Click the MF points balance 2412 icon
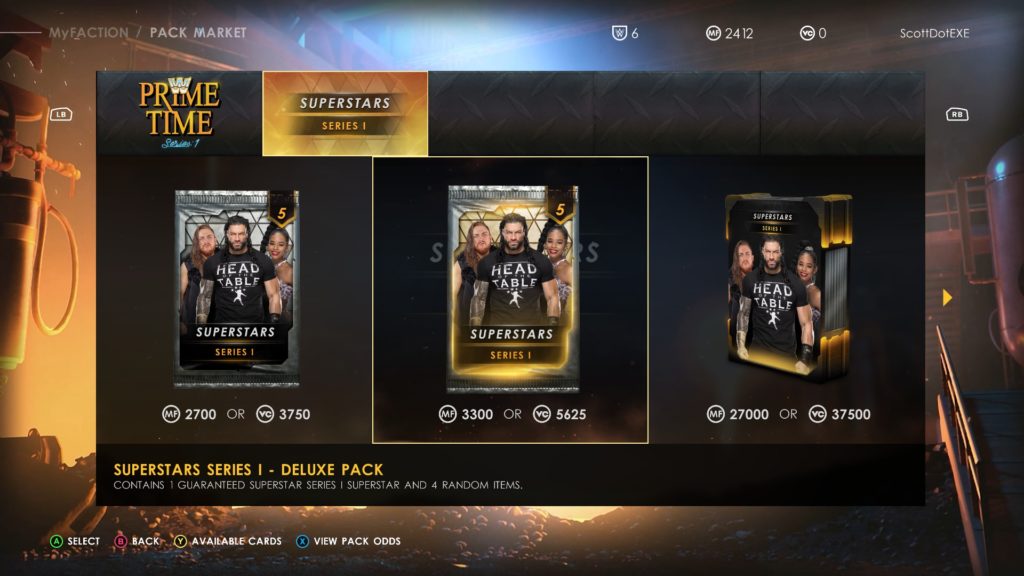 point(713,33)
